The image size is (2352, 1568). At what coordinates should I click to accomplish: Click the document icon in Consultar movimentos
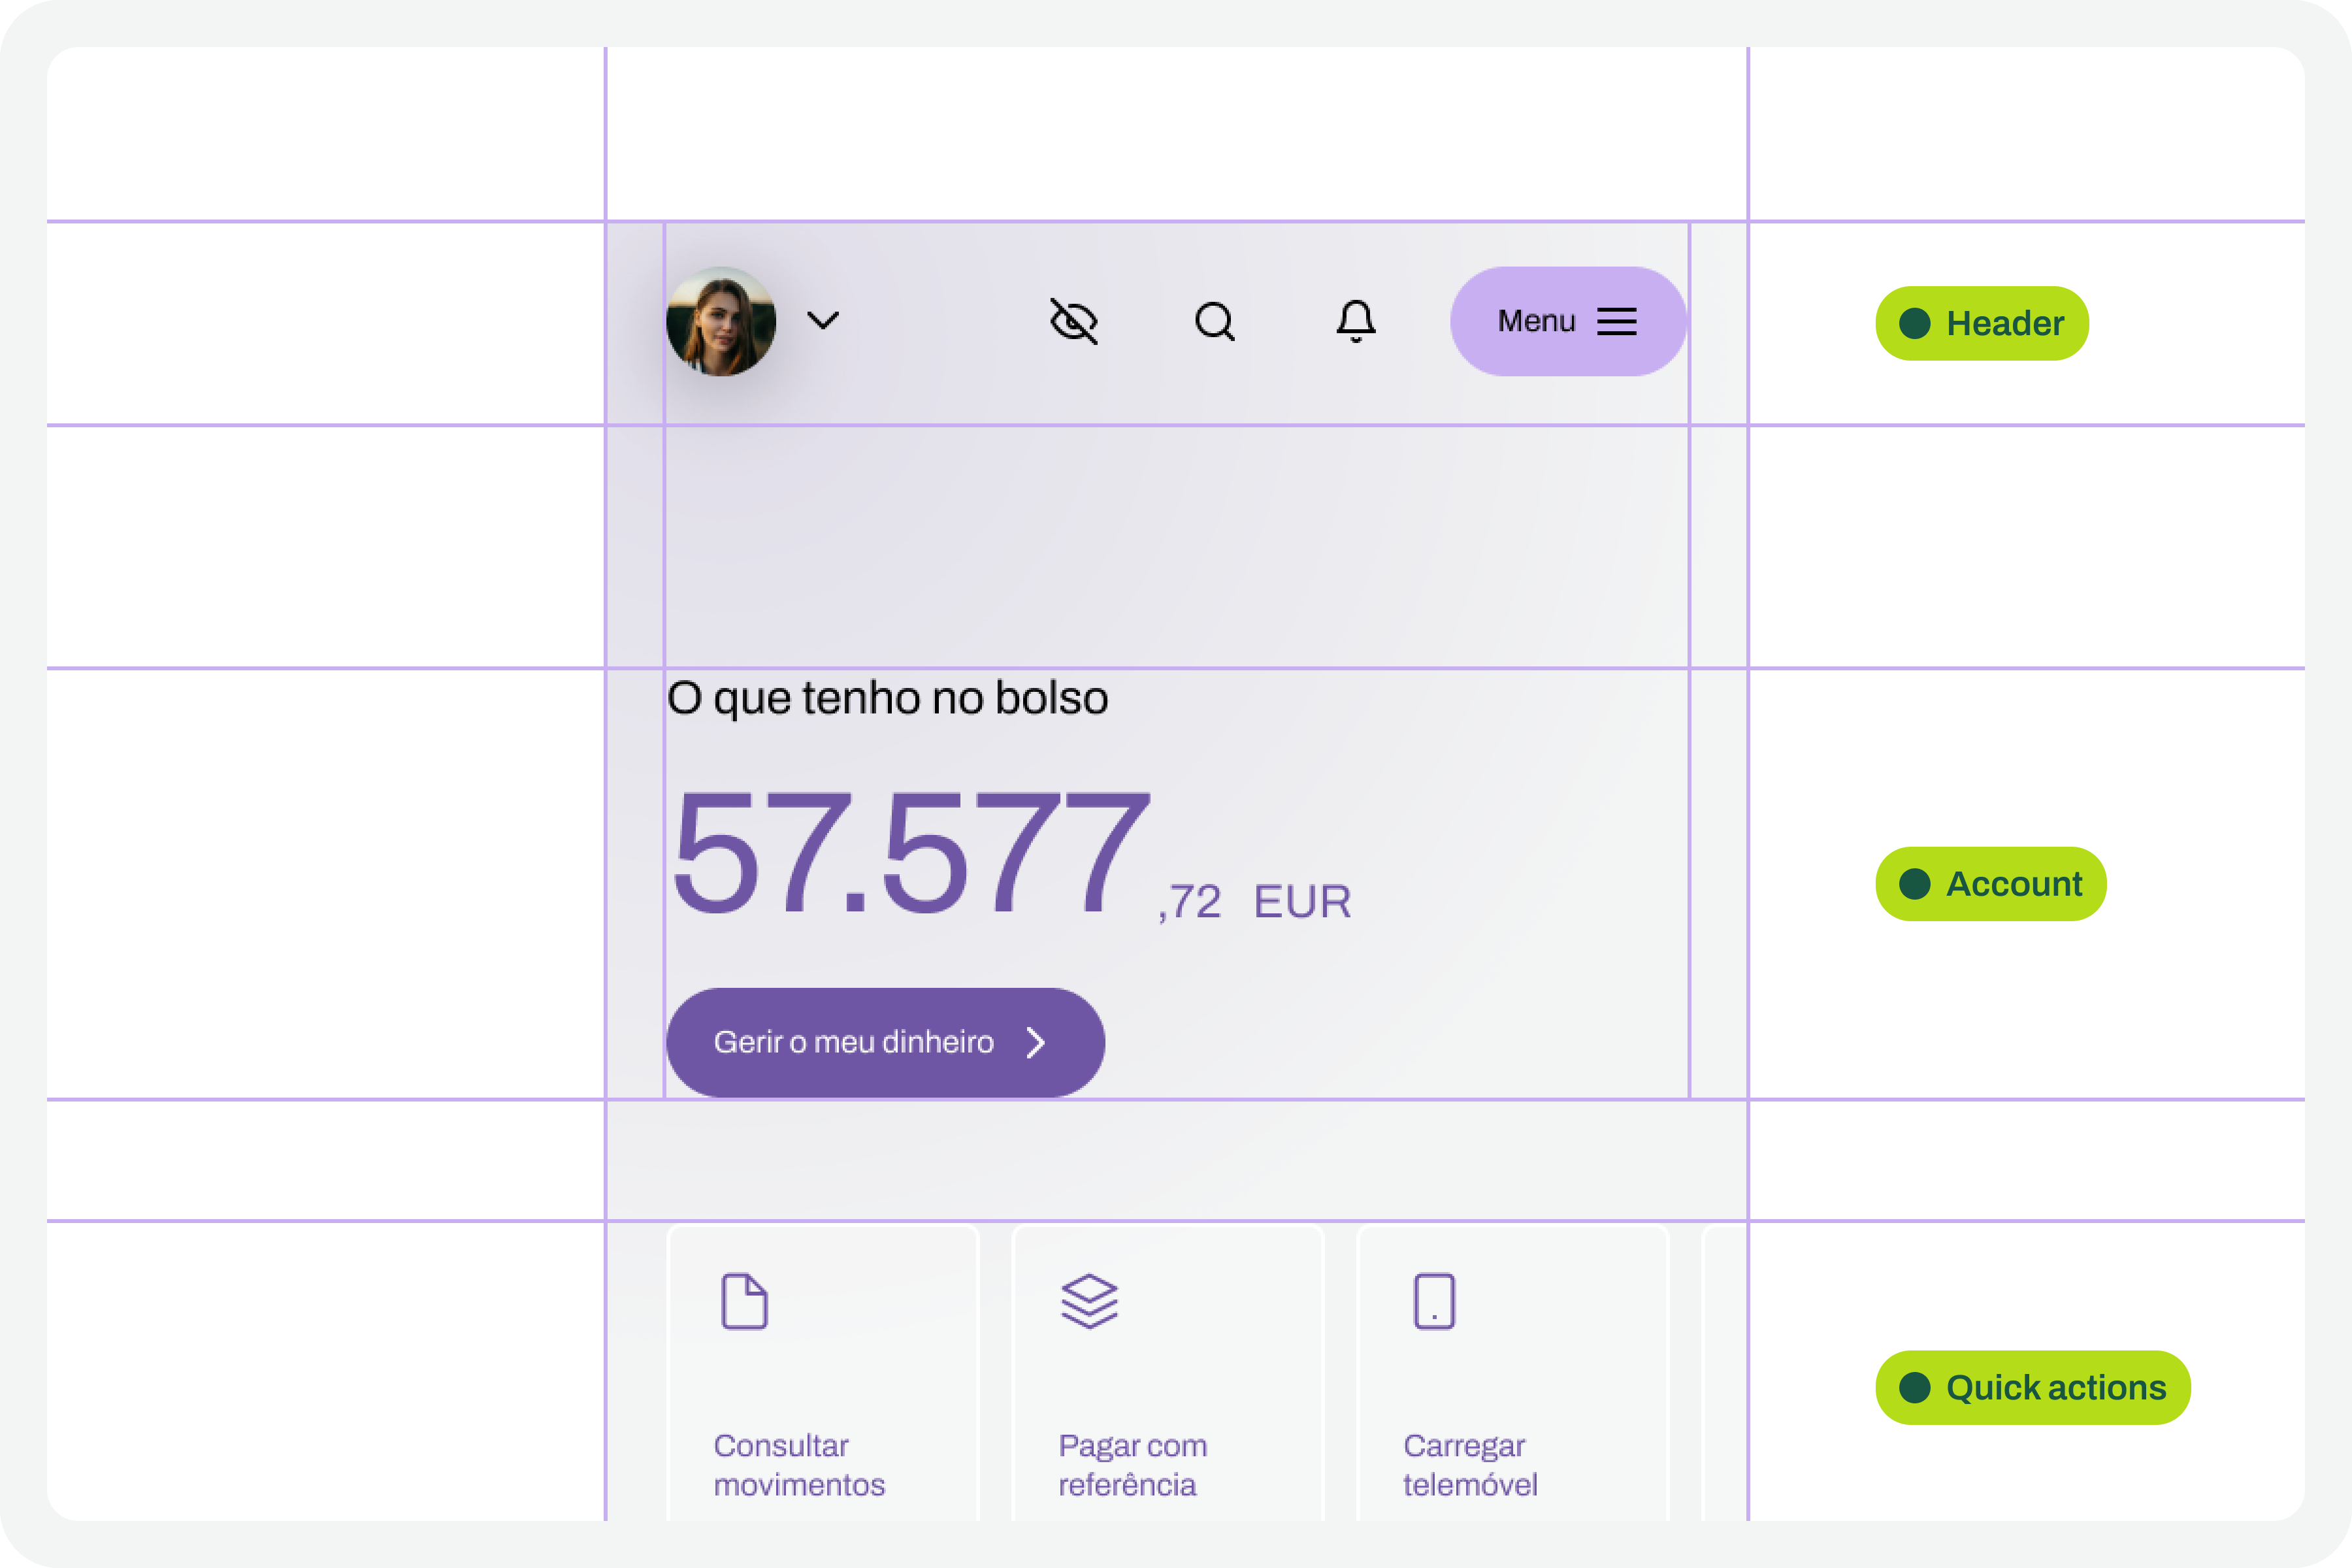click(744, 1301)
